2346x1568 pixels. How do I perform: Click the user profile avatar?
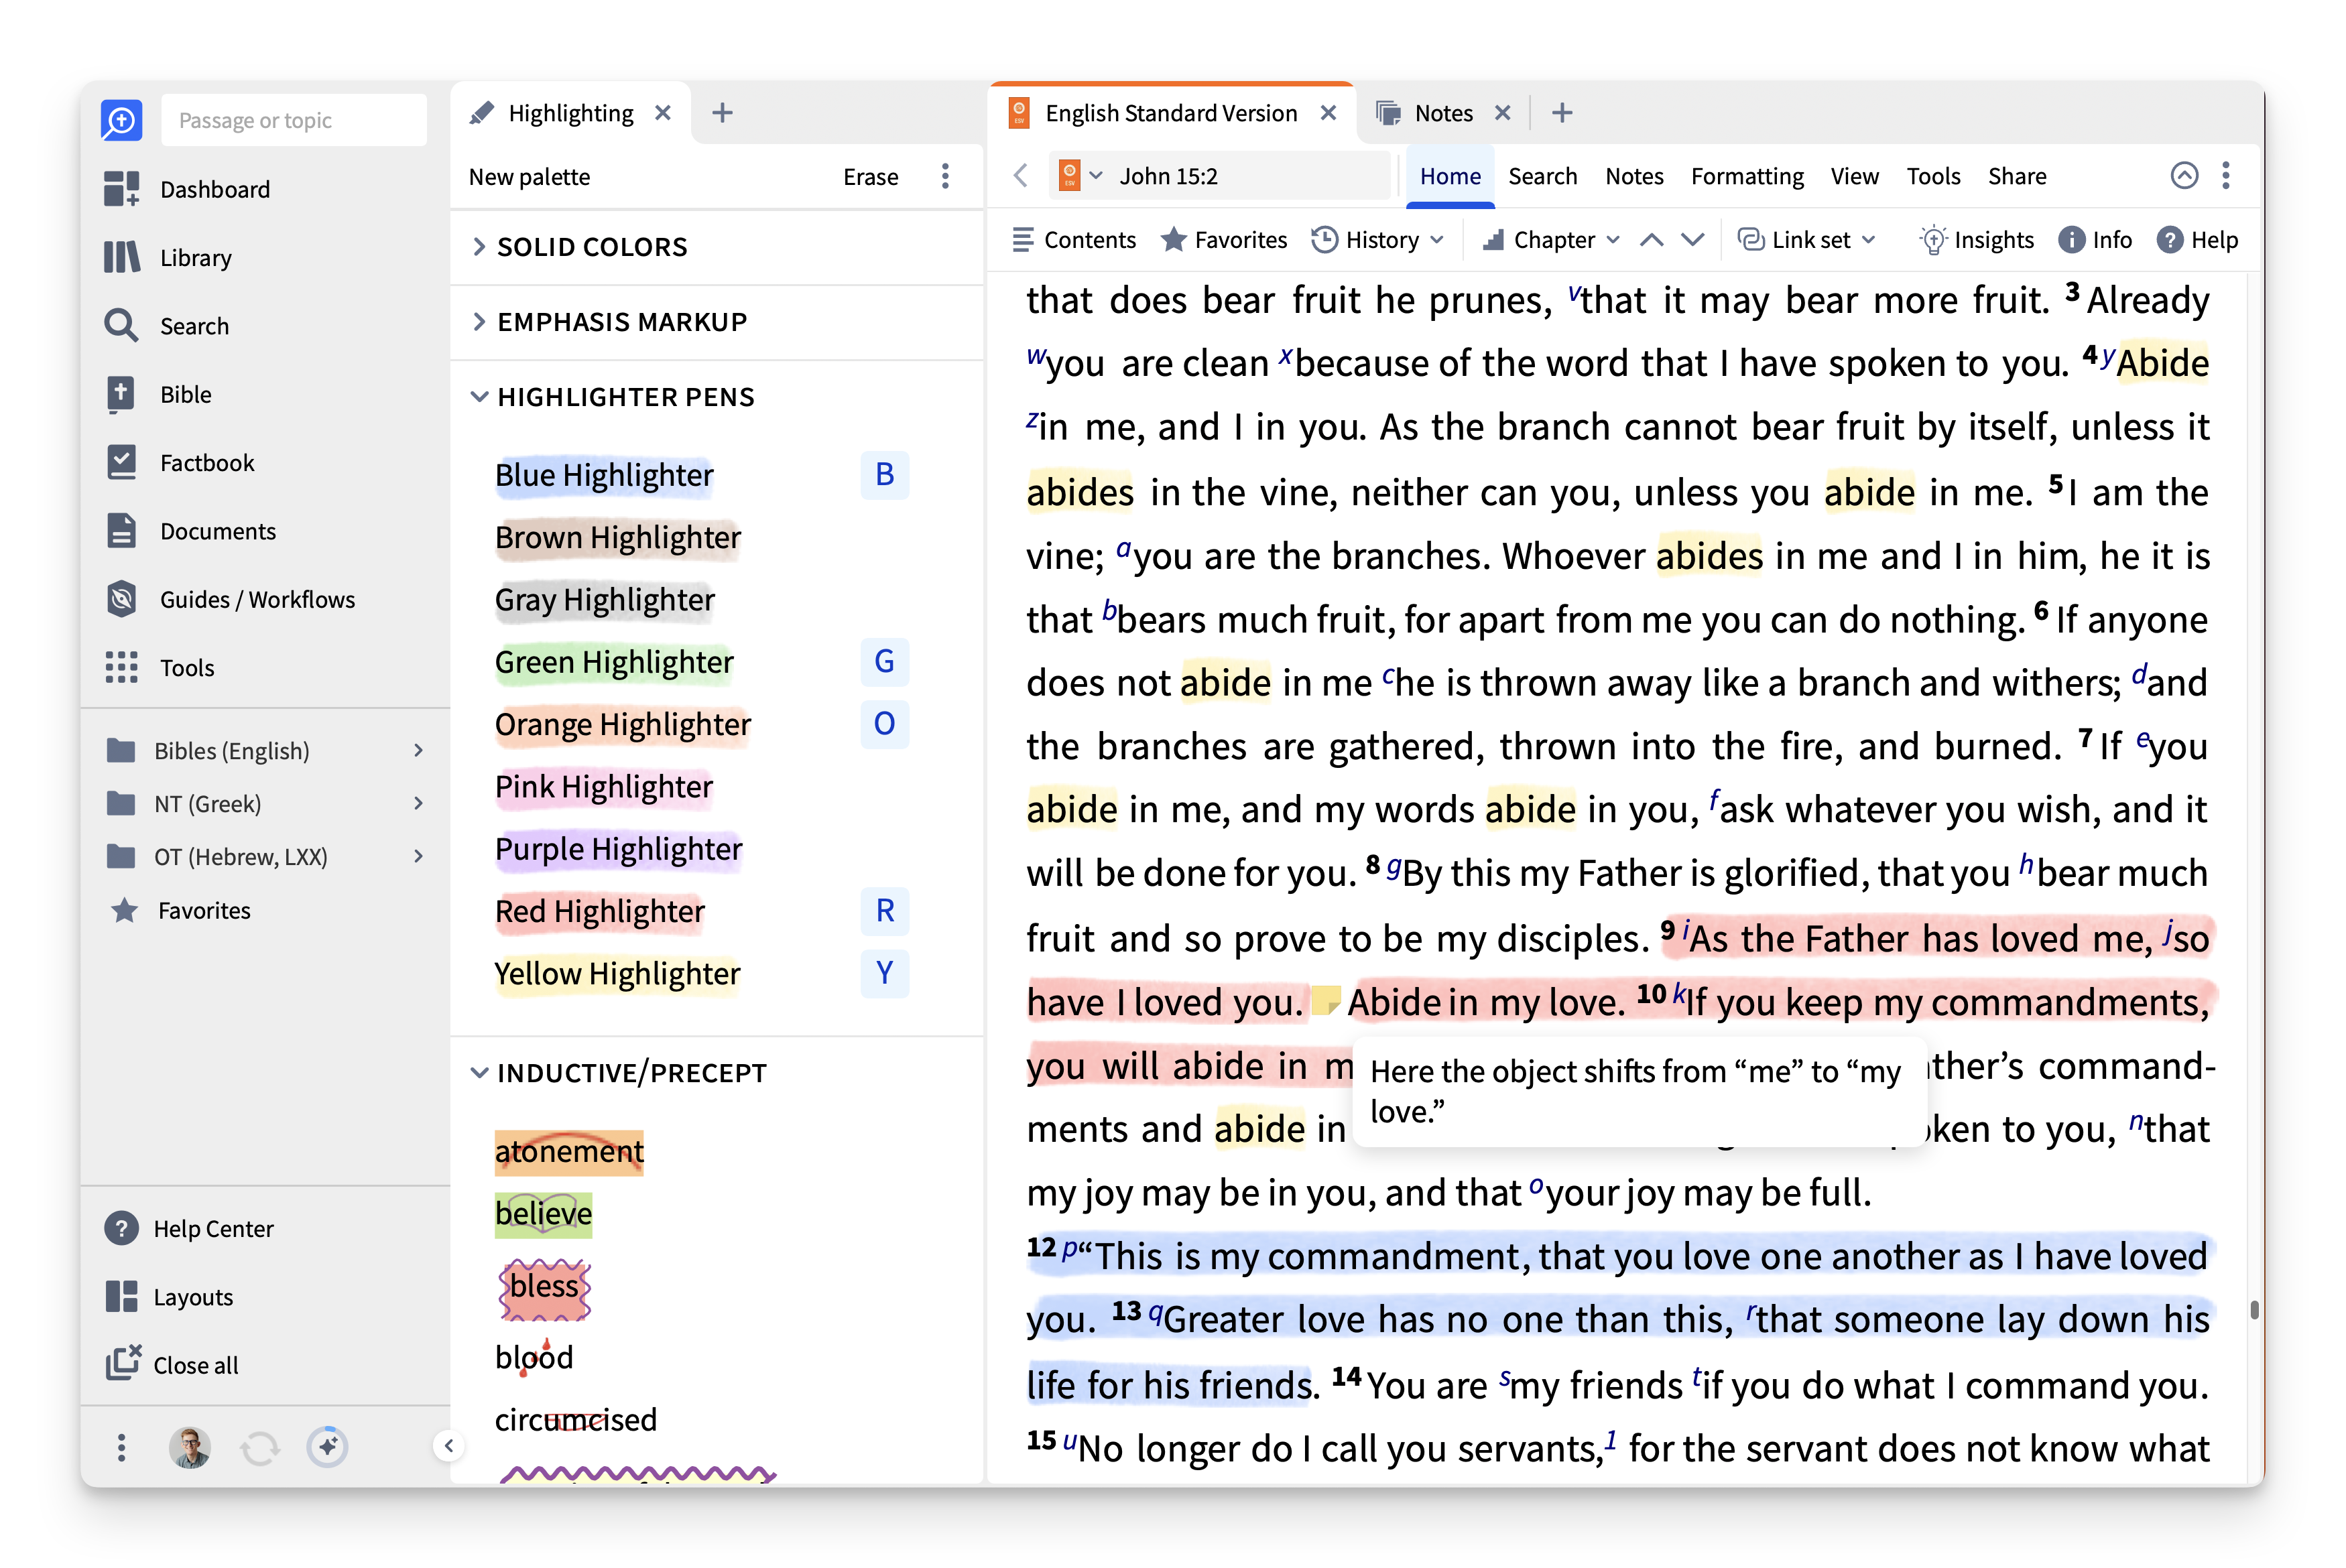(x=190, y=1447)
